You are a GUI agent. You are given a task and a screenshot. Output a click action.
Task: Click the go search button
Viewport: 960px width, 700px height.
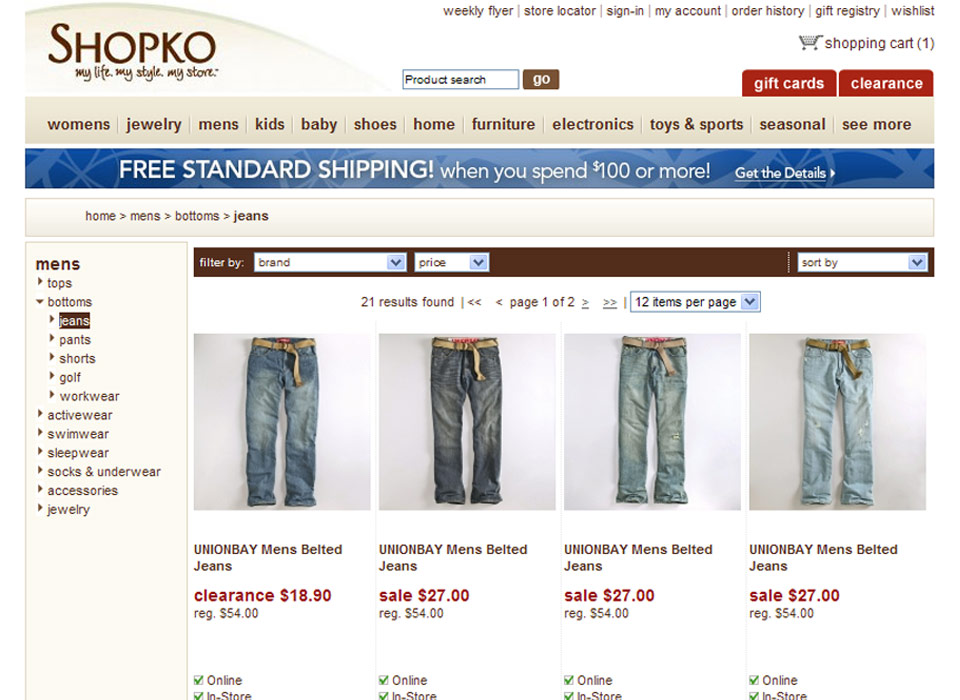point(541,79)
